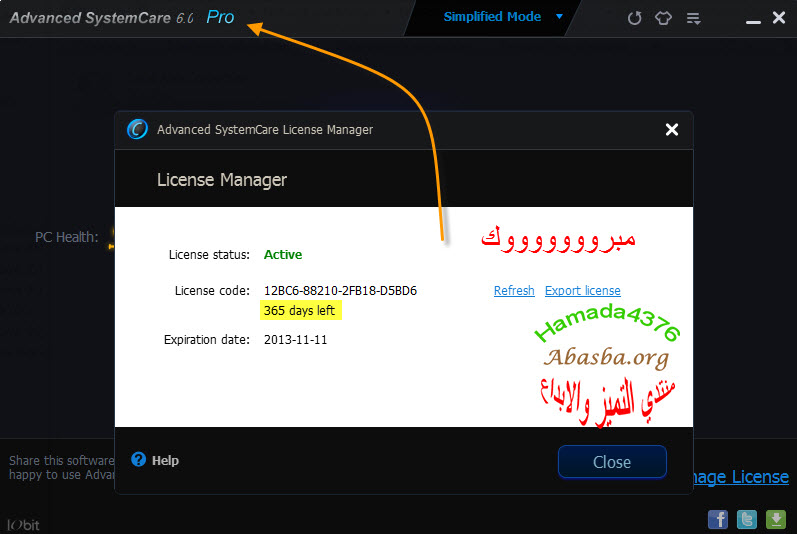Minimize the Advanced SystemCare window
Image resolution: width=797 pixels, height=534 pixels.
[x=753, y=22]
